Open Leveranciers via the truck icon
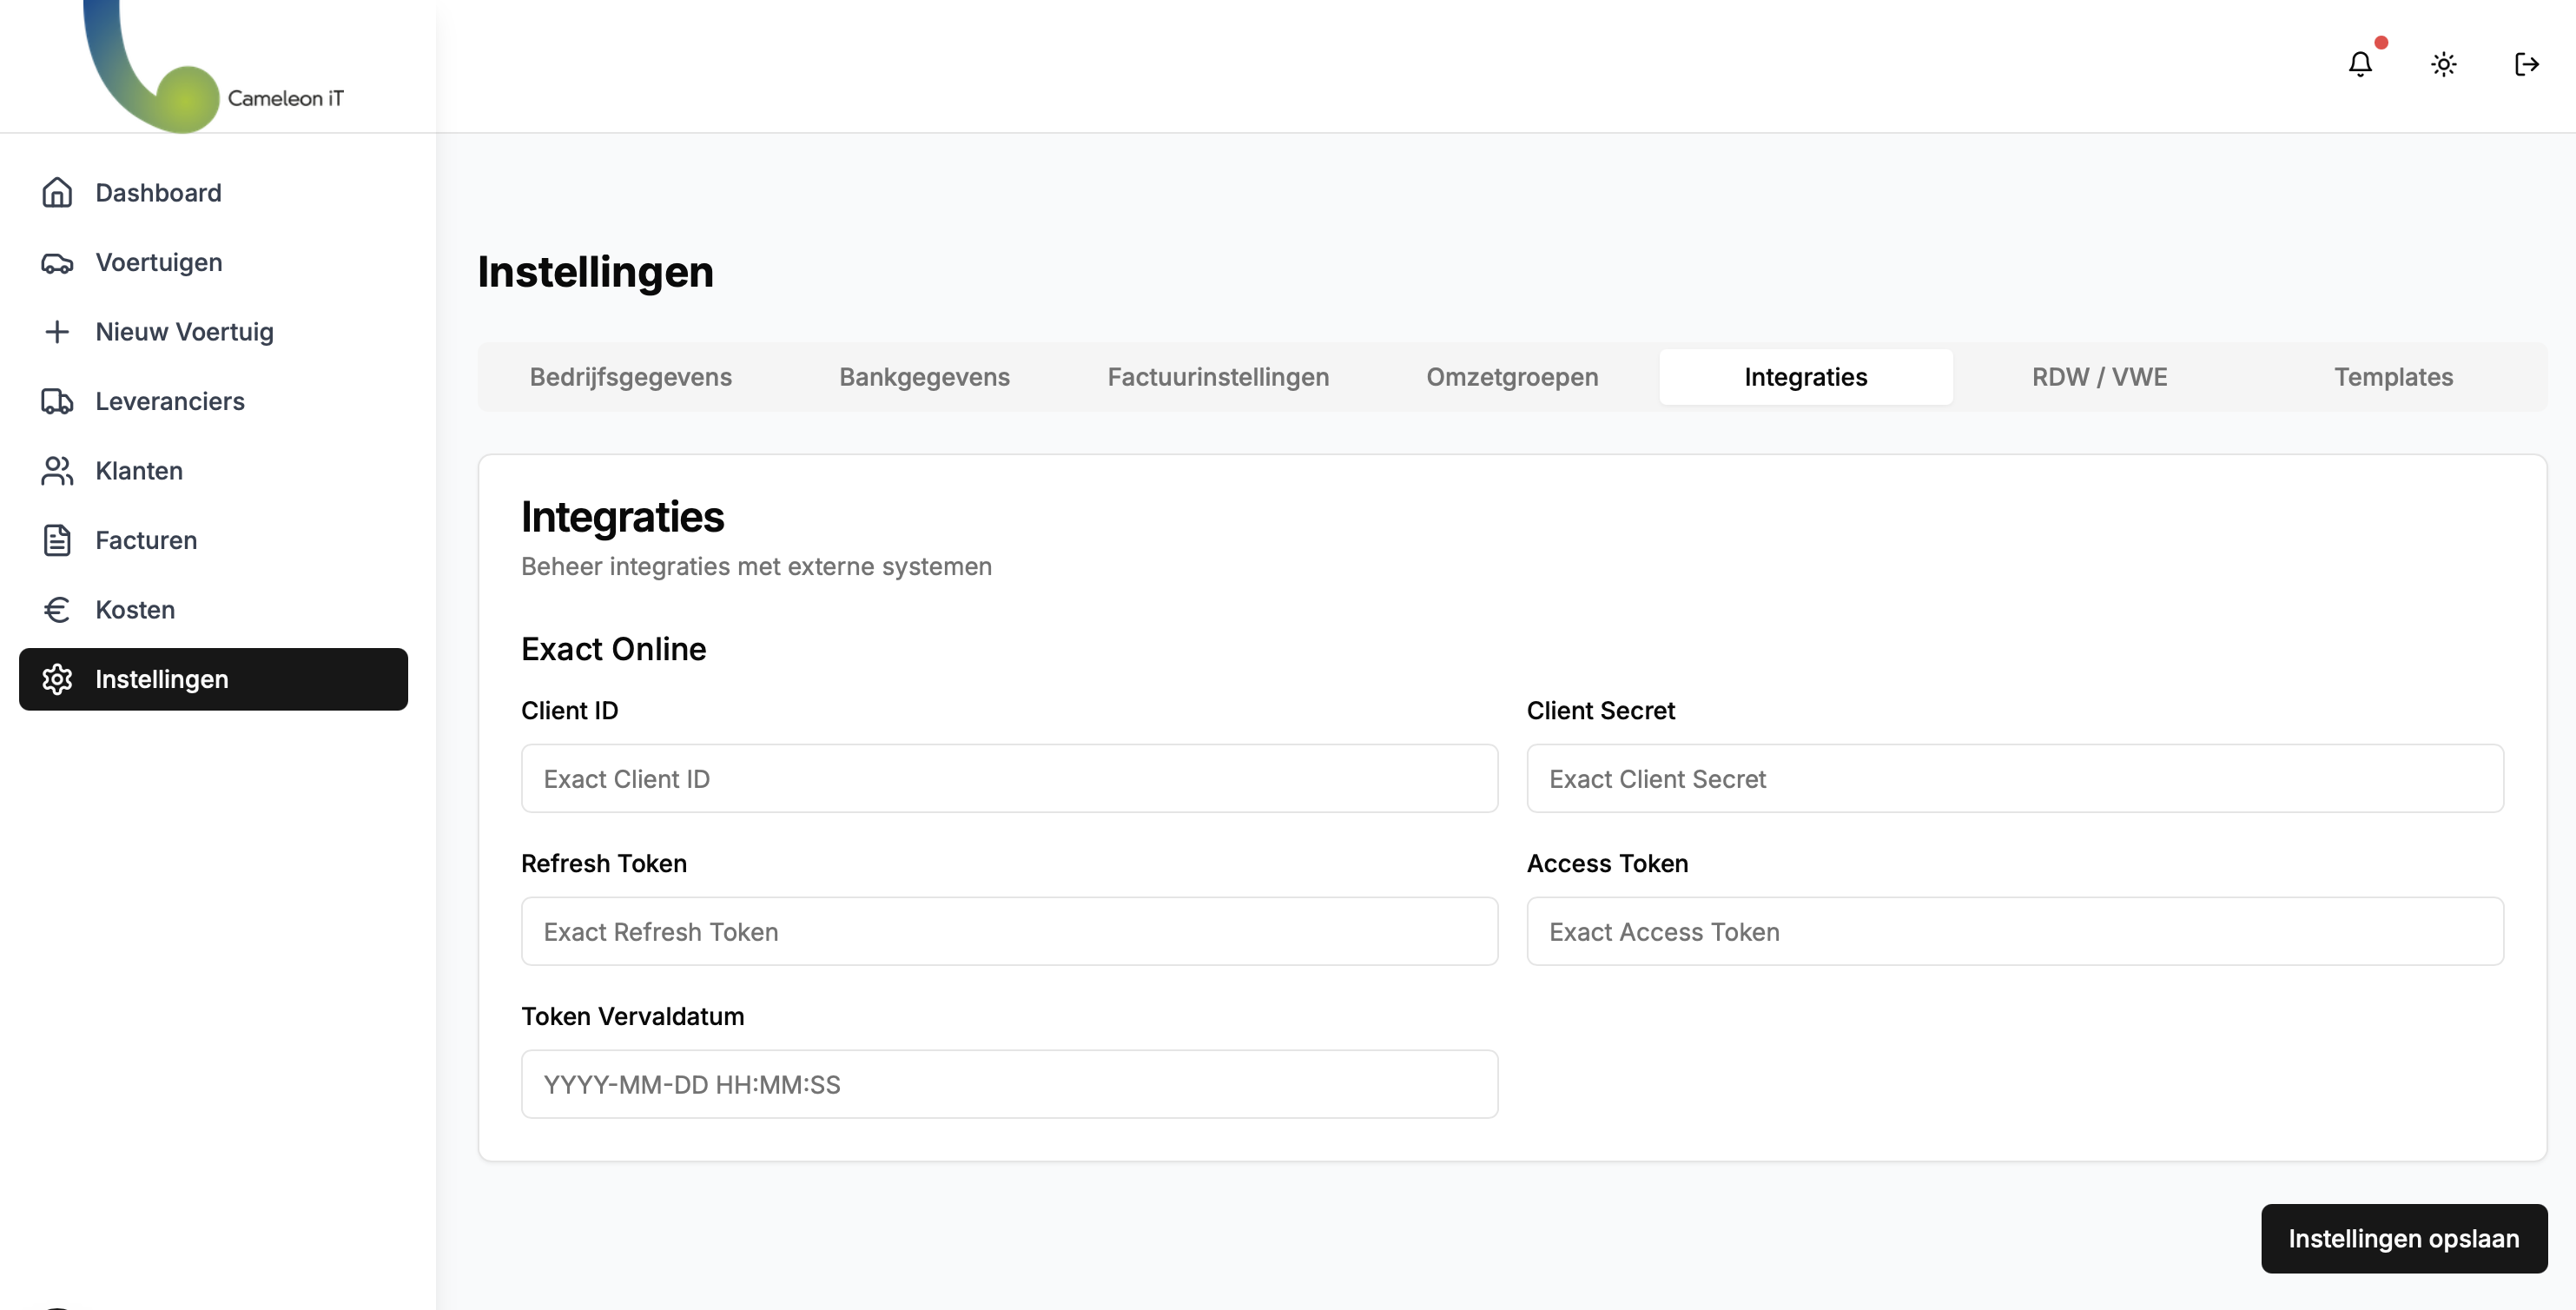This screenshot has height=1310, width=2576. (57, 401)
